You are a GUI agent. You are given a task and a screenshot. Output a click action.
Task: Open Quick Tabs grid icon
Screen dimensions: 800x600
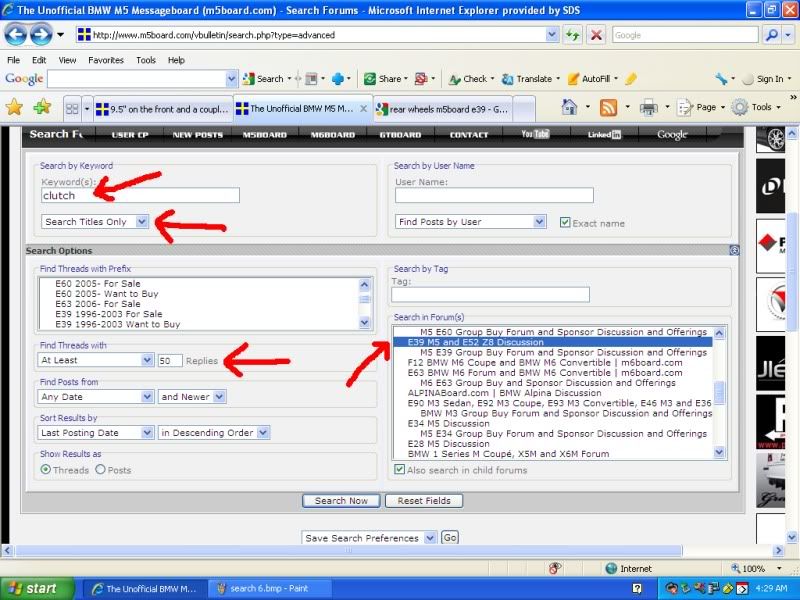72,109
